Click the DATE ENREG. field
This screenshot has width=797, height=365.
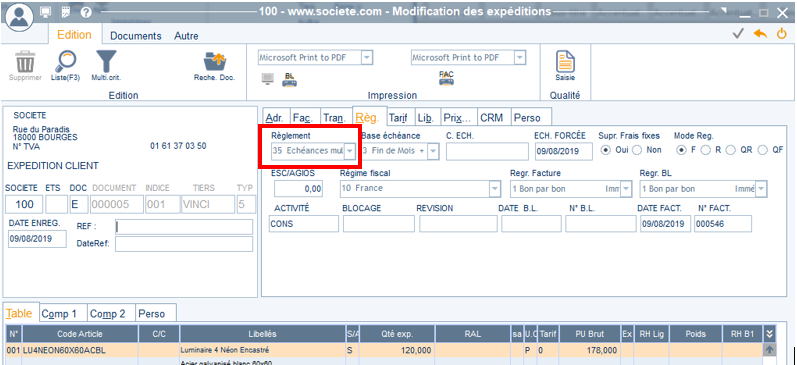click(37, 239)
